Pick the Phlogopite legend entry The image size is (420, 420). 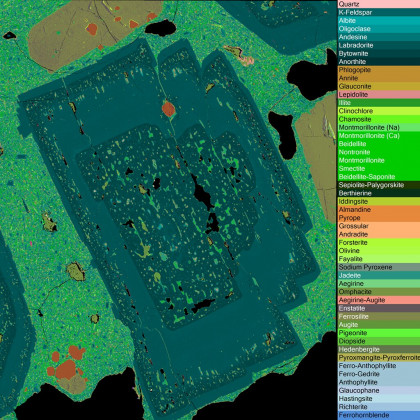[379, 70]
